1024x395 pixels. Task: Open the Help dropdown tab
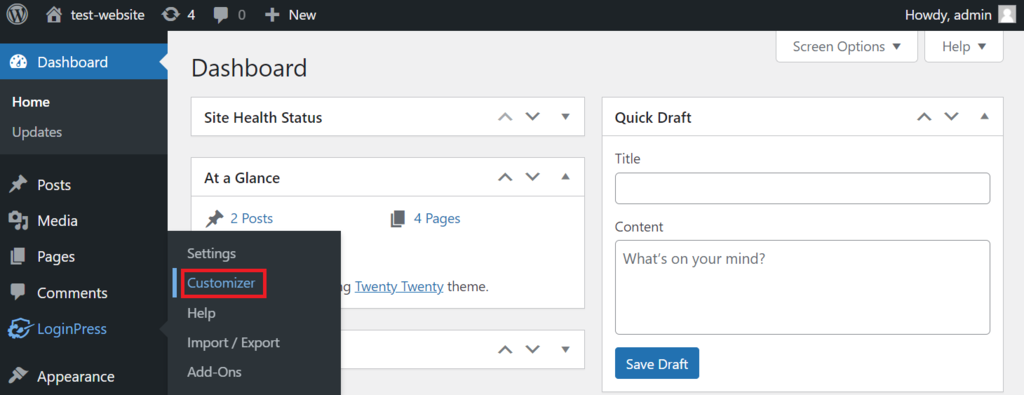964,46
